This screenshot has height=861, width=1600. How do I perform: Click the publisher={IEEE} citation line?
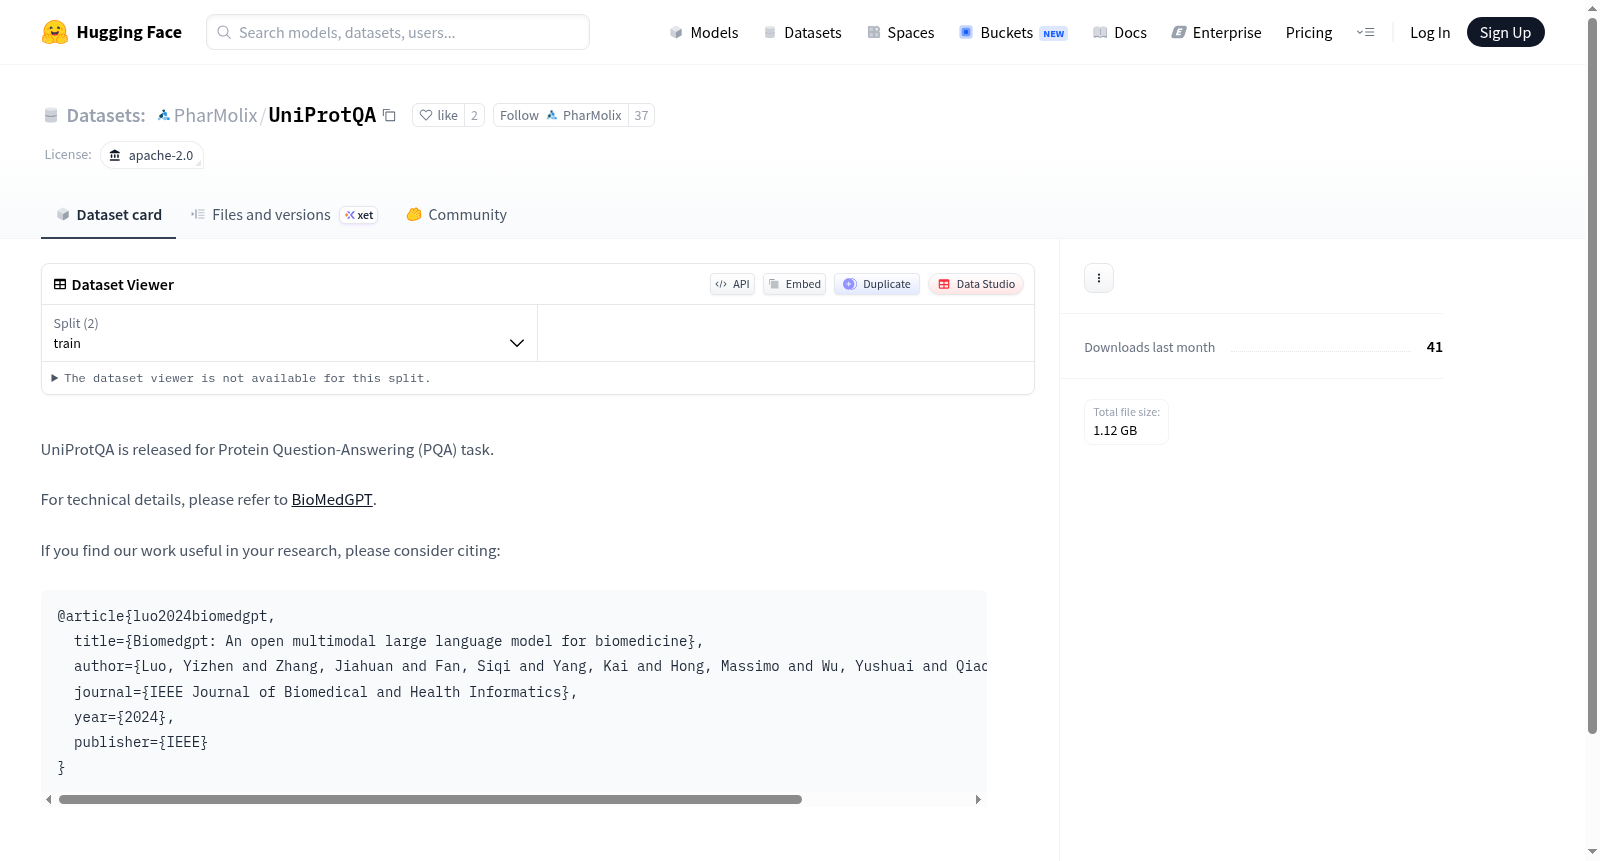(141, 742)
